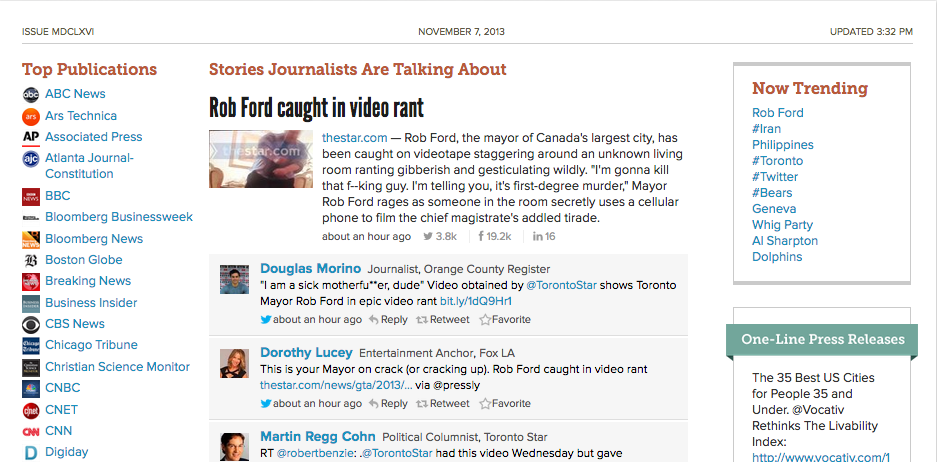The width and height of the screenshot is (937, 462).
Task: Open the ABC News publication link
Action: coord(75,94)
